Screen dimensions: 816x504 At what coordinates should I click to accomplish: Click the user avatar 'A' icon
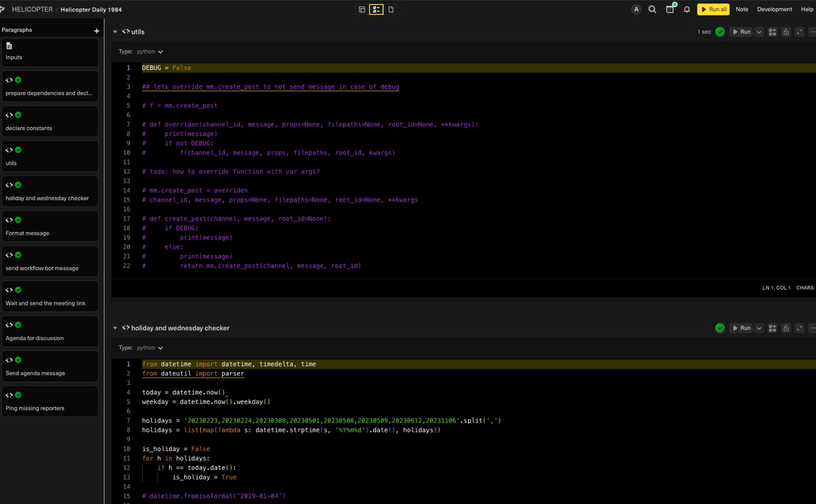coord(636,9)
